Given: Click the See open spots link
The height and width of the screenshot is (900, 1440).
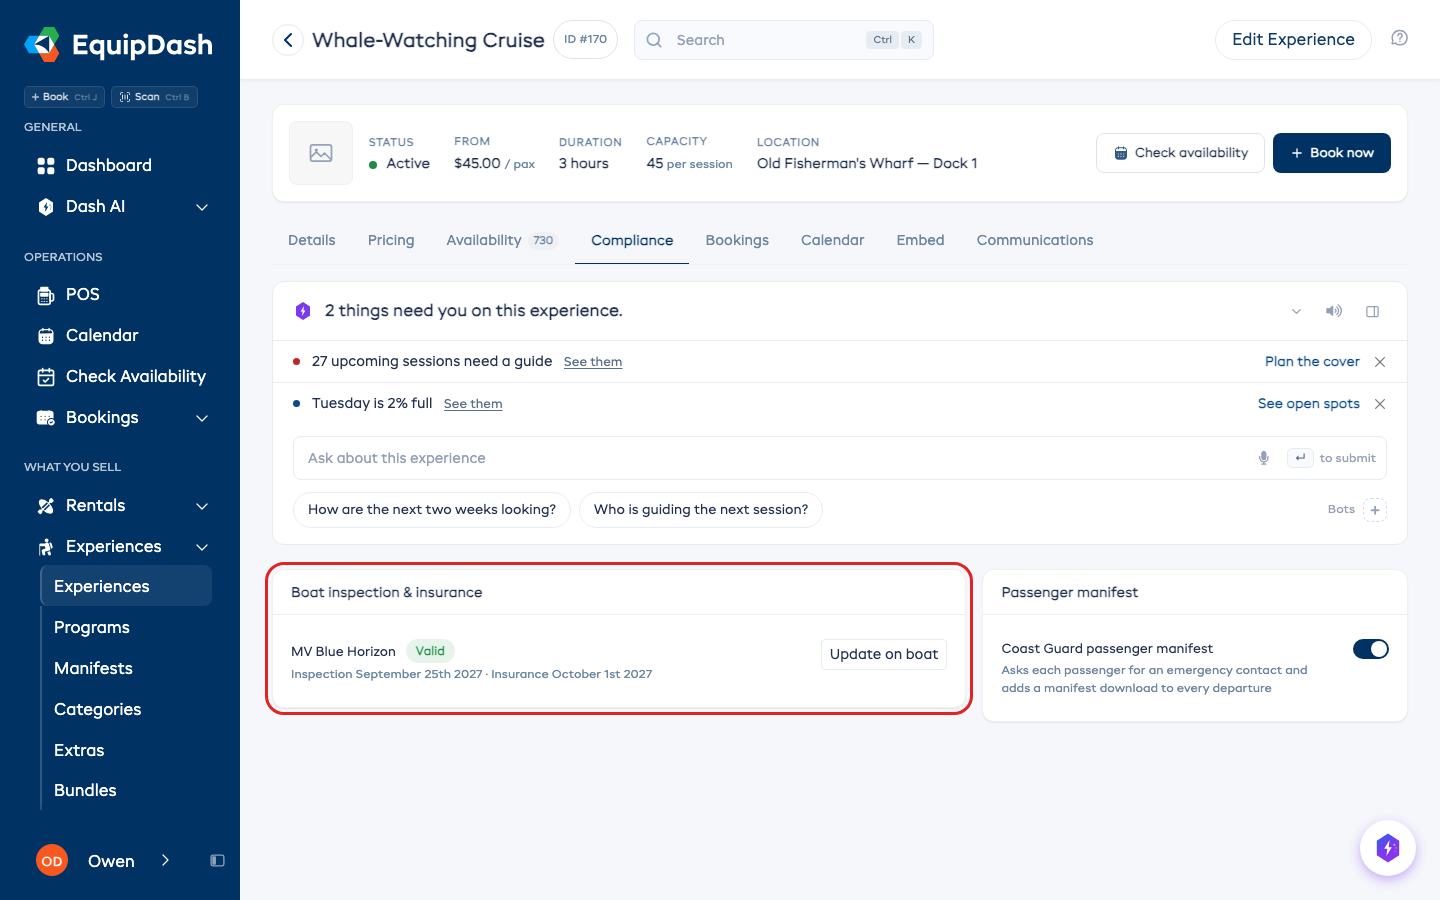Looking at the screenshot, I should point(1308,404).
